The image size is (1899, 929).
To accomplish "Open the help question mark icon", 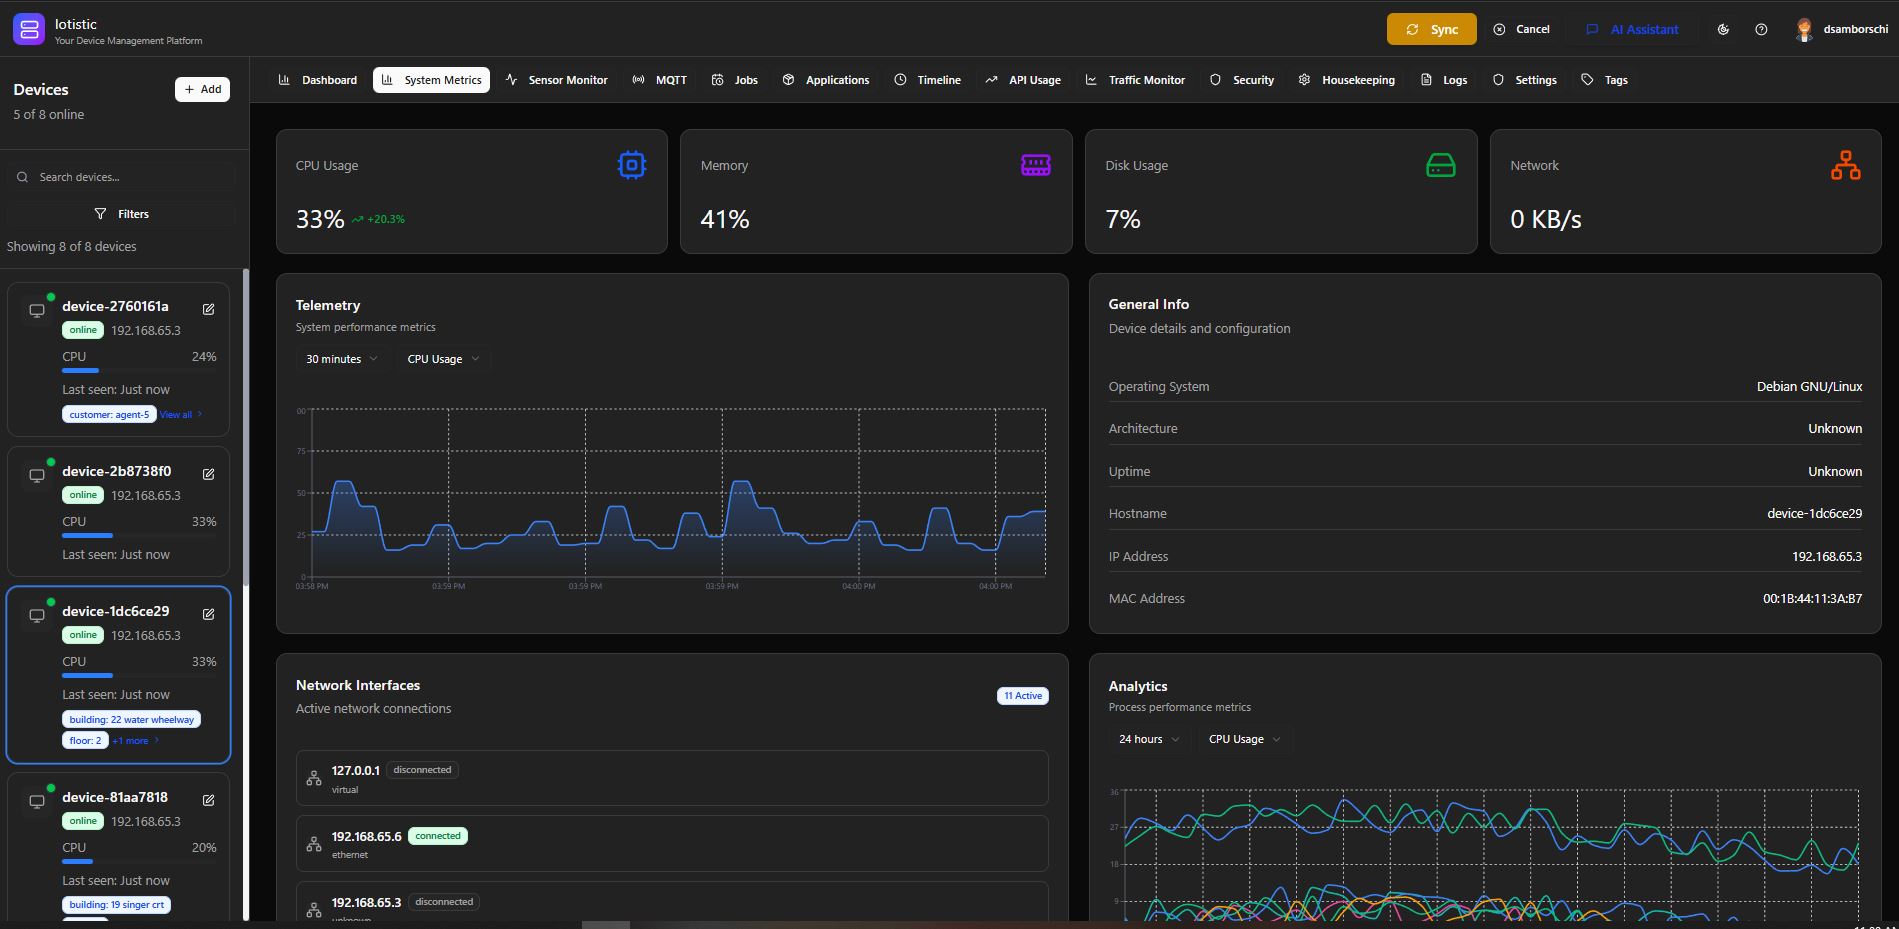I will [x=1761, y=30].
